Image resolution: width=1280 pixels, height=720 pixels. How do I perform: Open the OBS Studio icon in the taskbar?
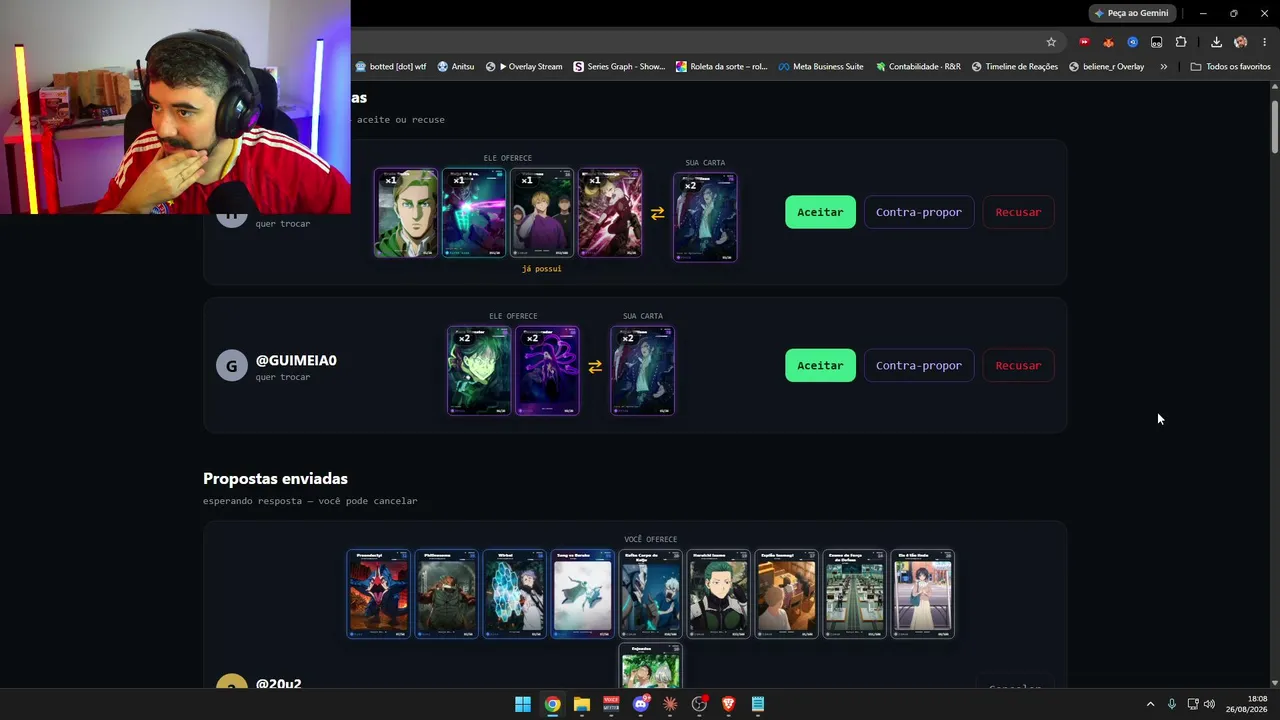699,704
